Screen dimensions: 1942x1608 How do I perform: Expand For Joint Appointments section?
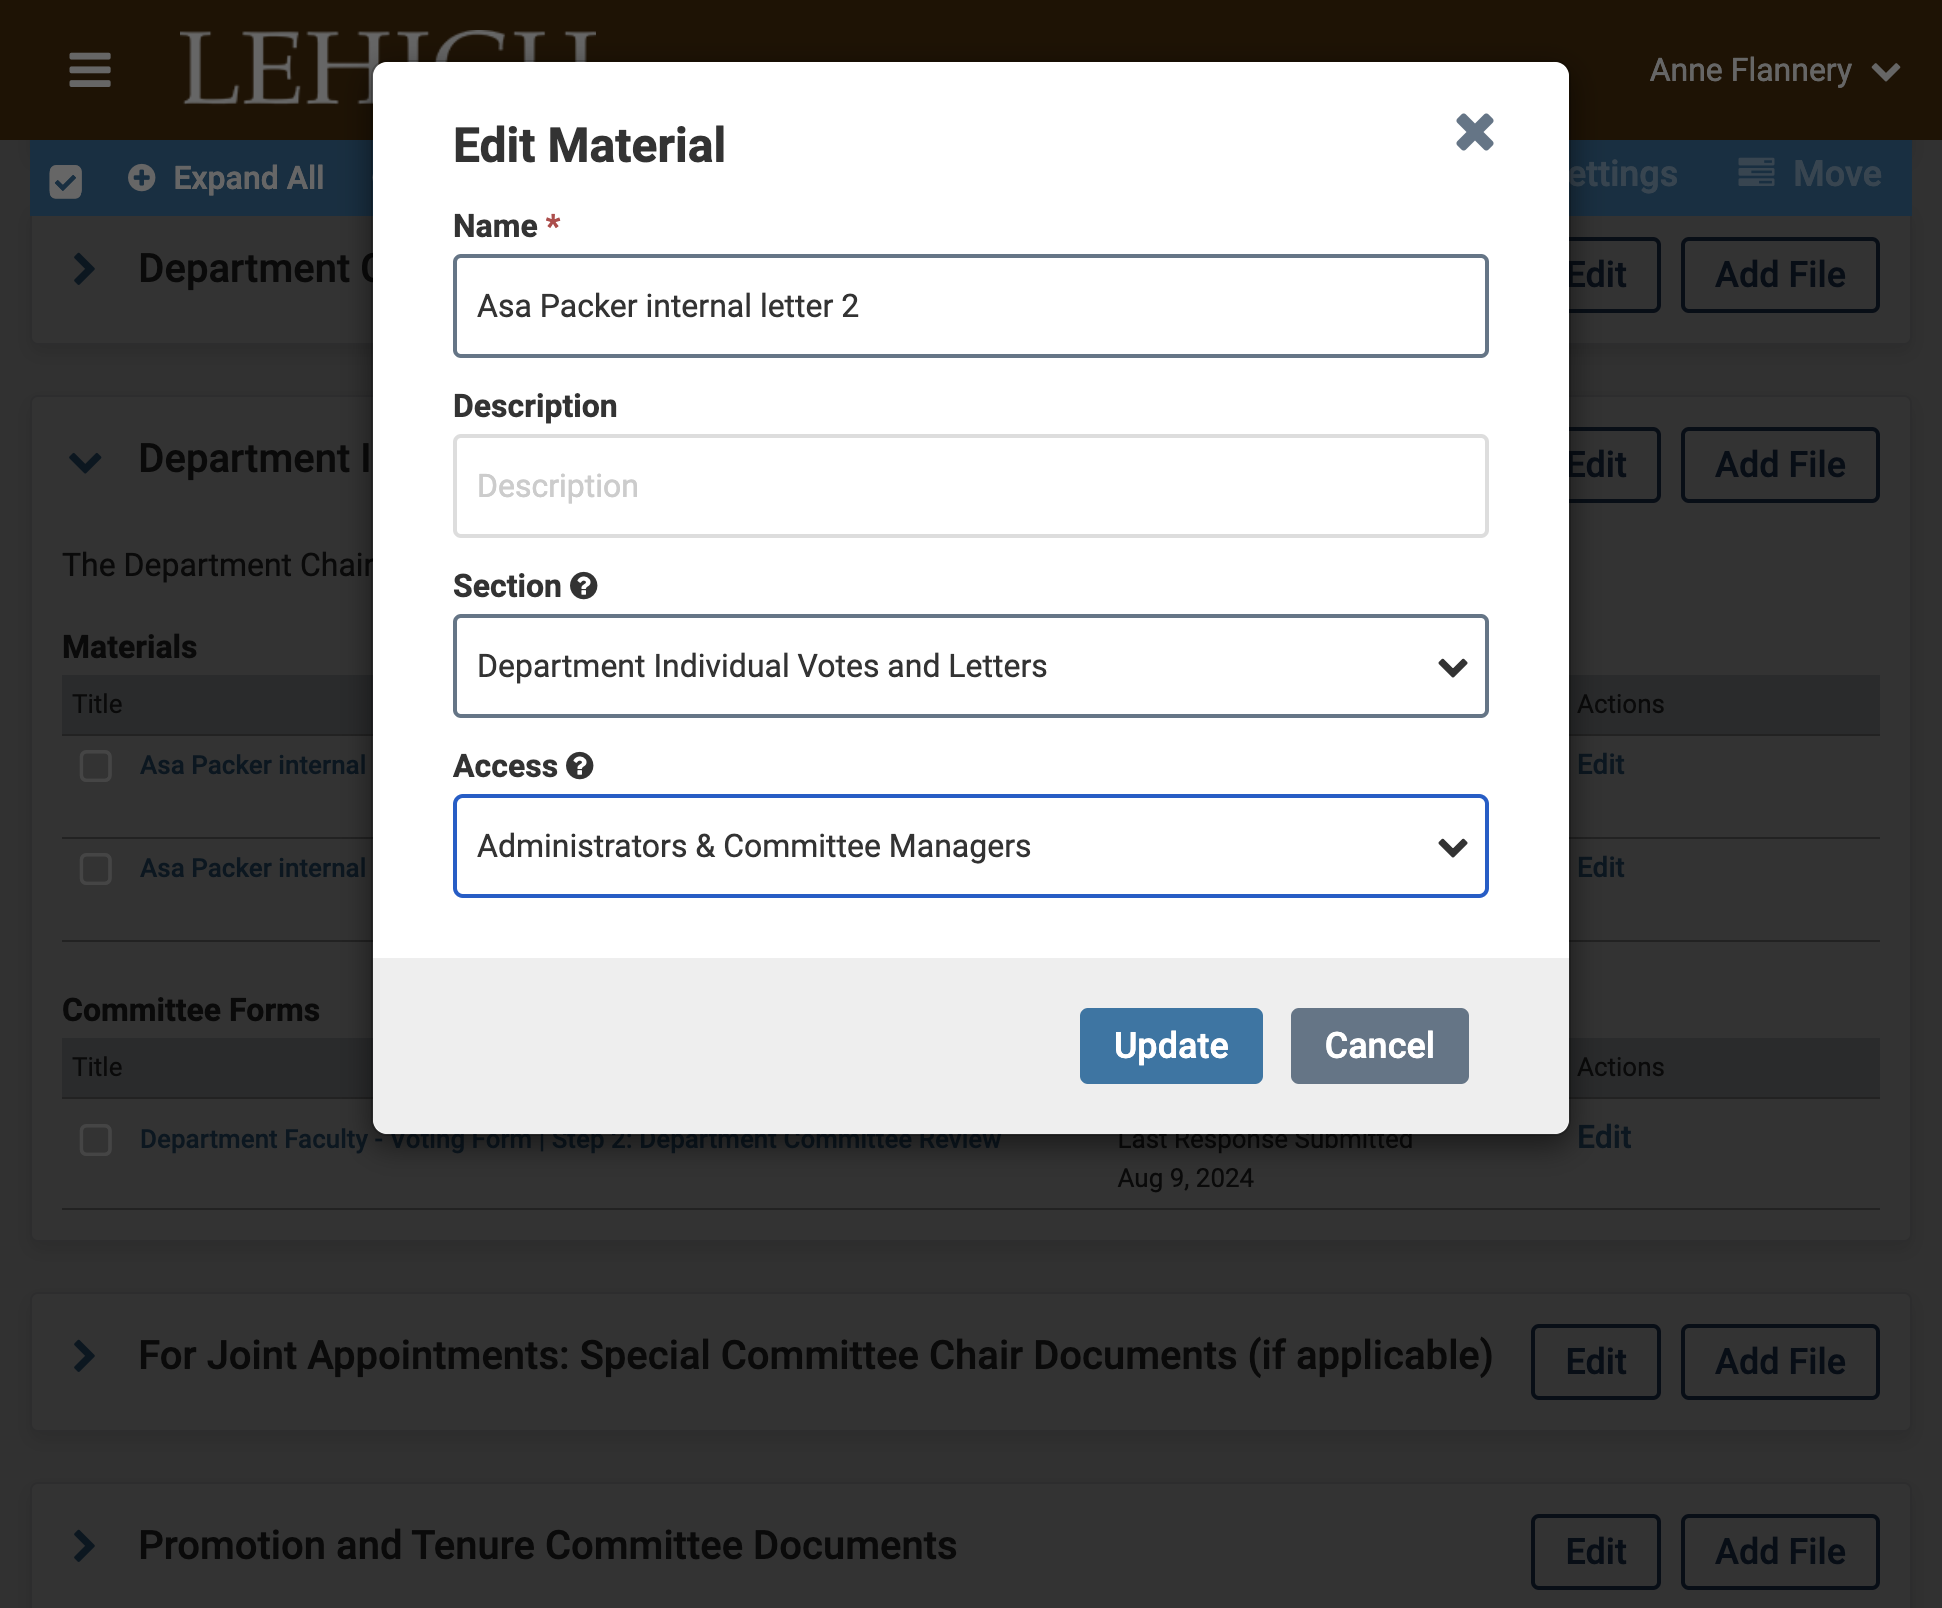click(85, 1356)
